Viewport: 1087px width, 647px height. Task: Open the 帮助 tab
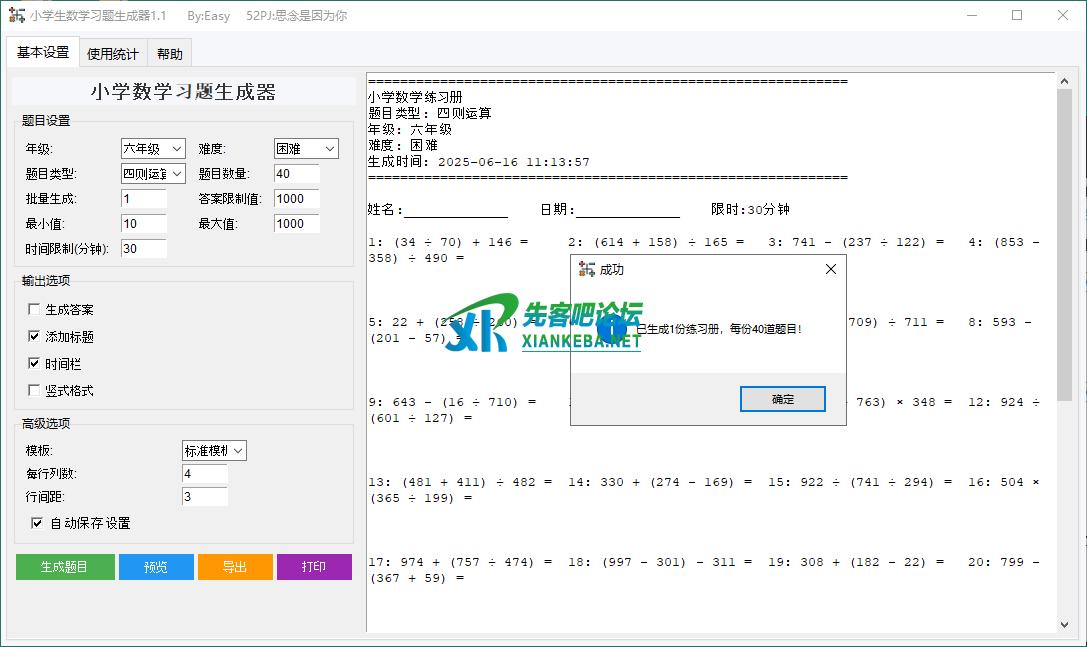pyautogui.click(x=170, y=54)
